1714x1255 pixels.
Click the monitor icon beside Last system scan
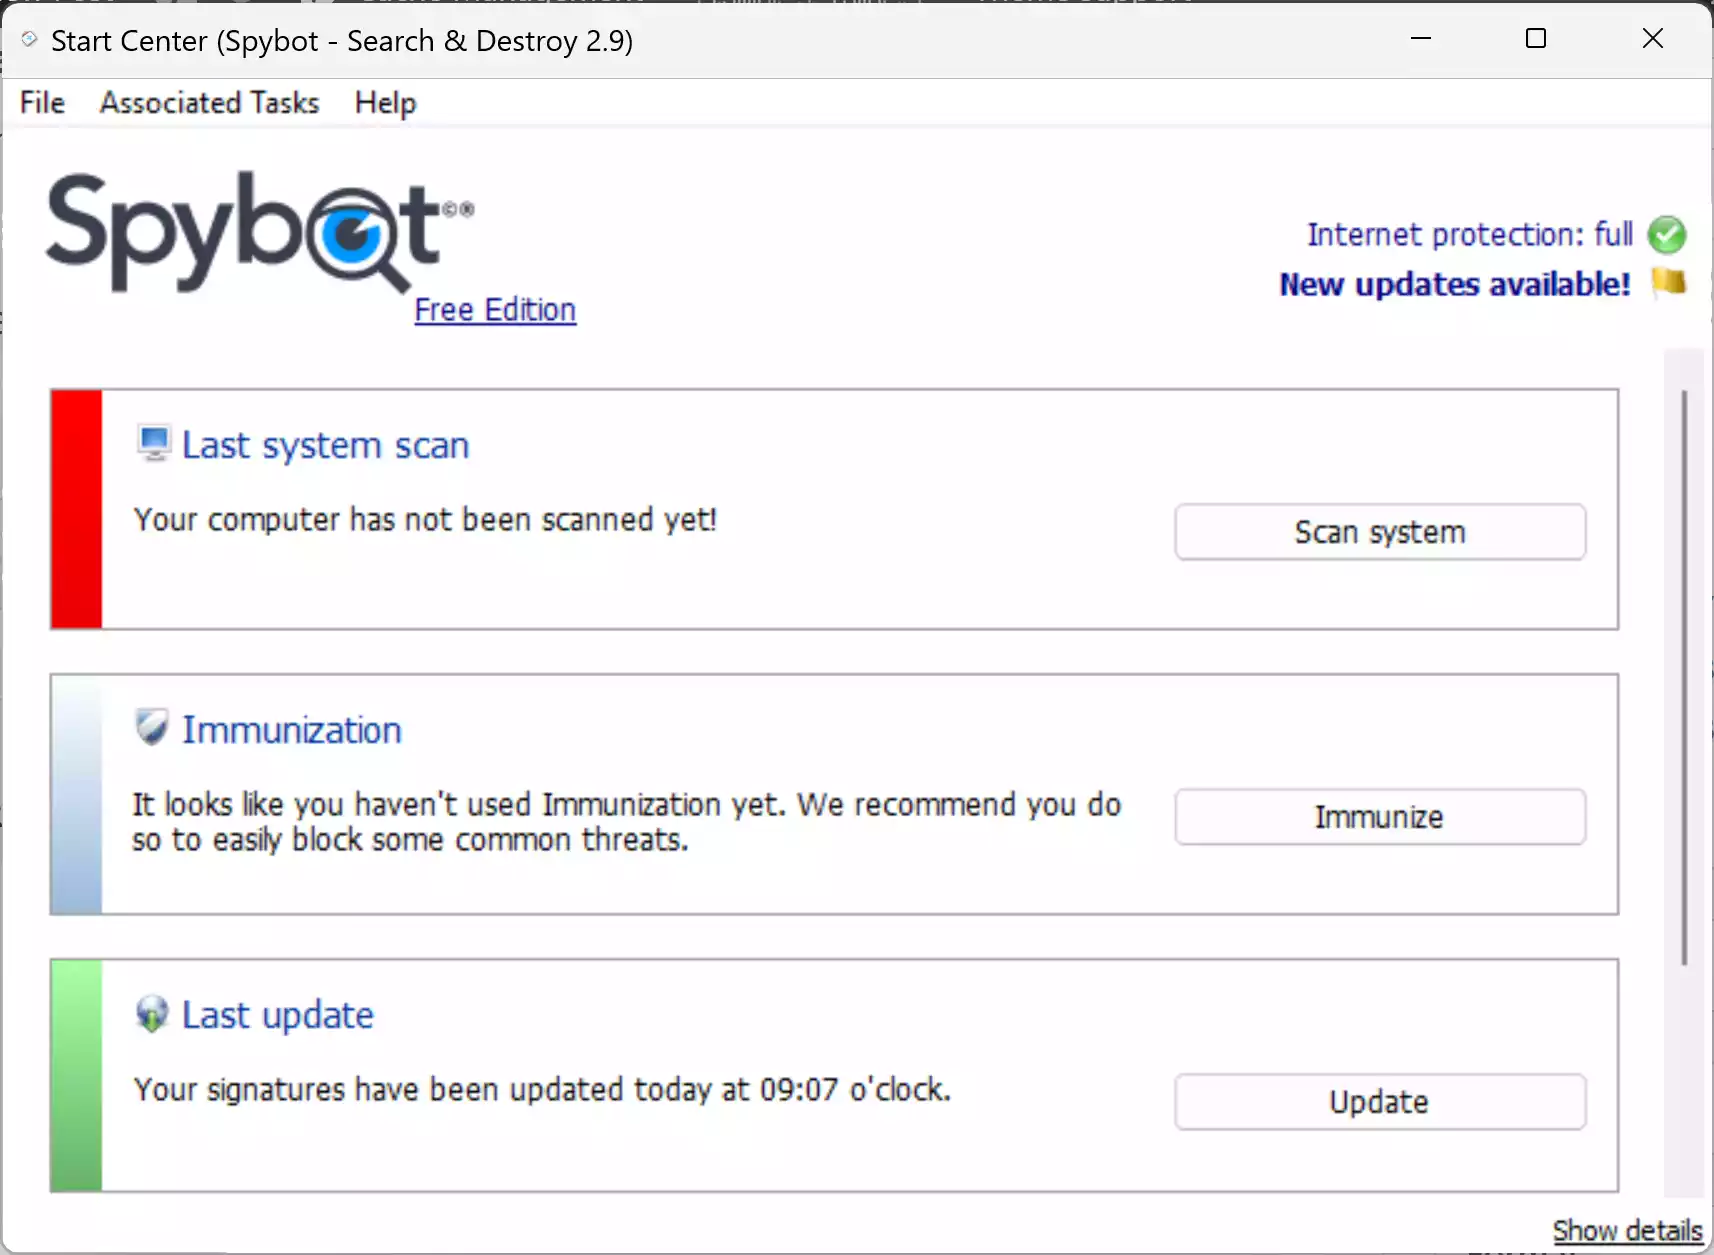pos(152,441)
